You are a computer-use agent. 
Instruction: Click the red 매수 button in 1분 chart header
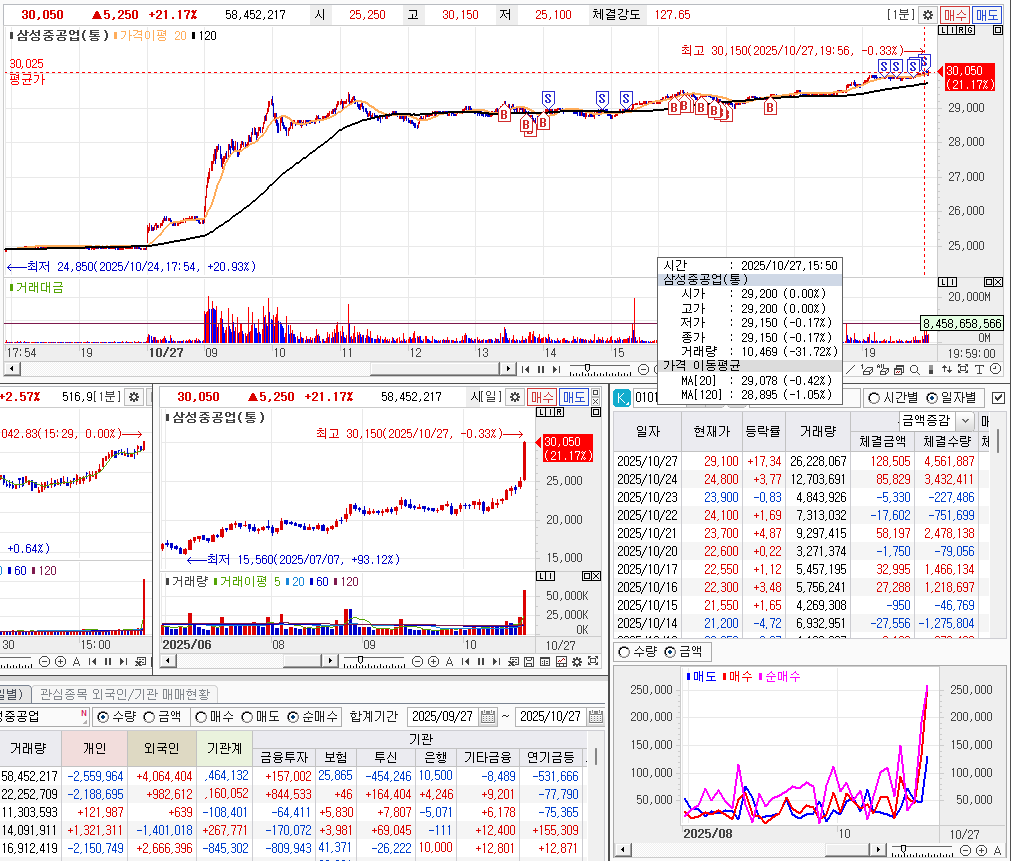tap(955, 14)
